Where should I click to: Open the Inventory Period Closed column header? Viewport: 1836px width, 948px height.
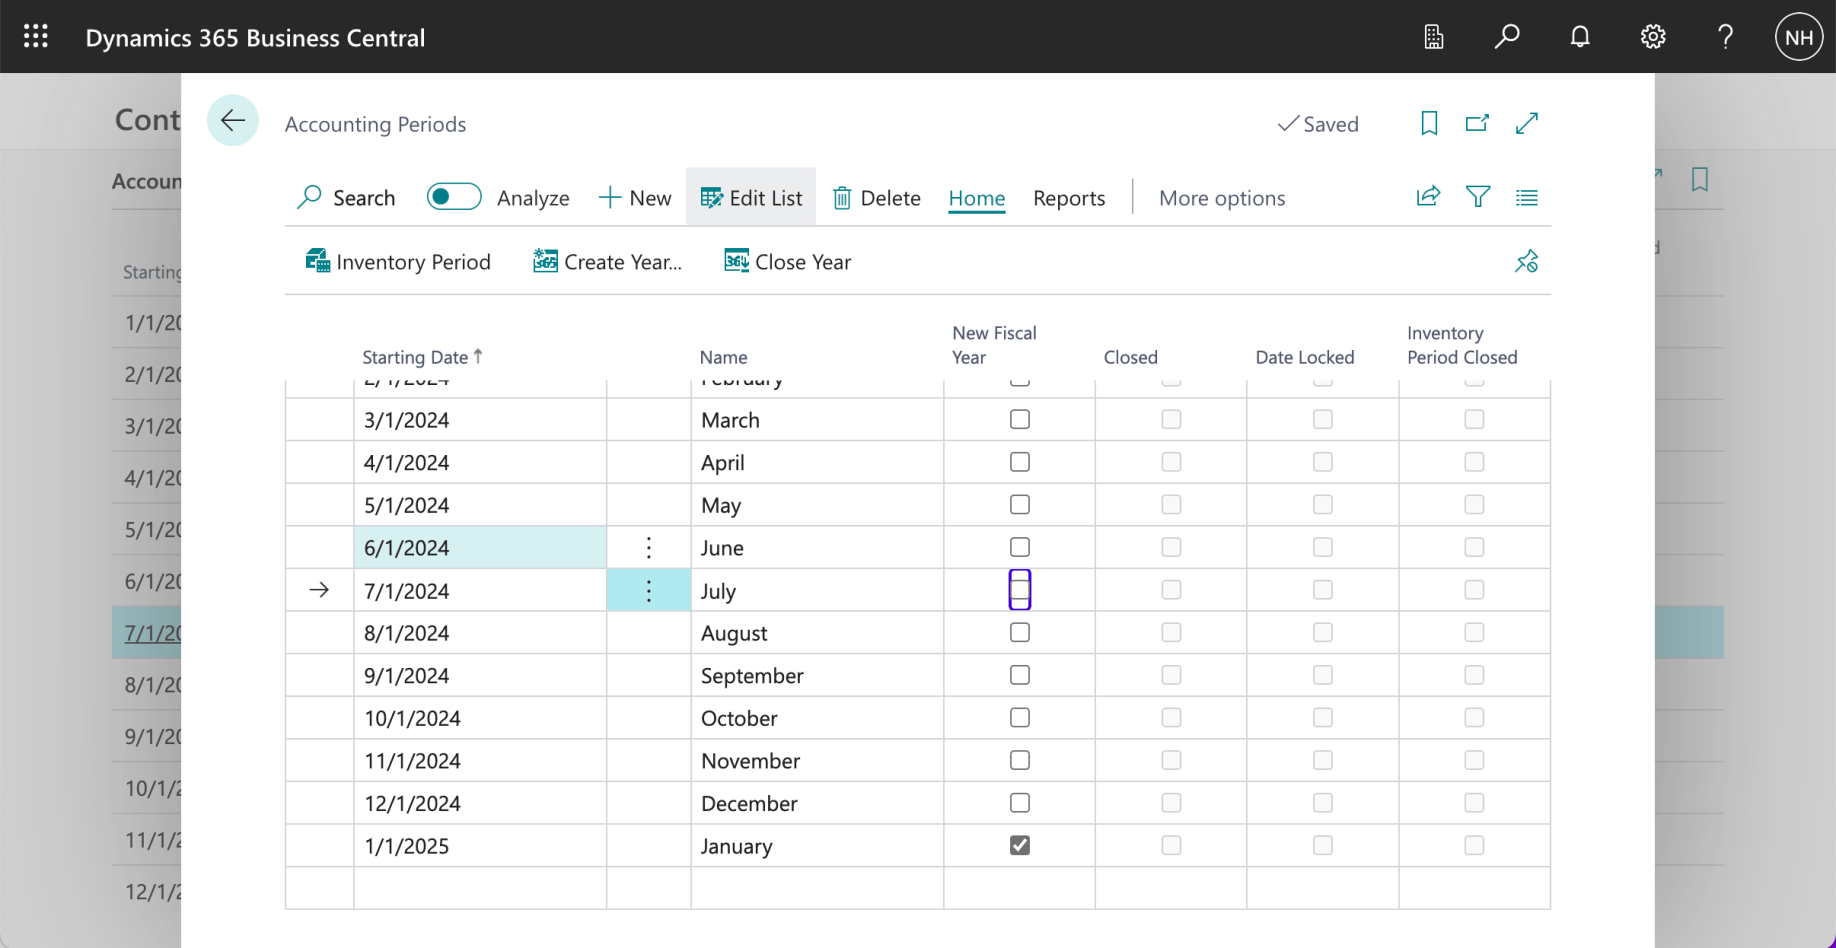tap(1462, 345)
